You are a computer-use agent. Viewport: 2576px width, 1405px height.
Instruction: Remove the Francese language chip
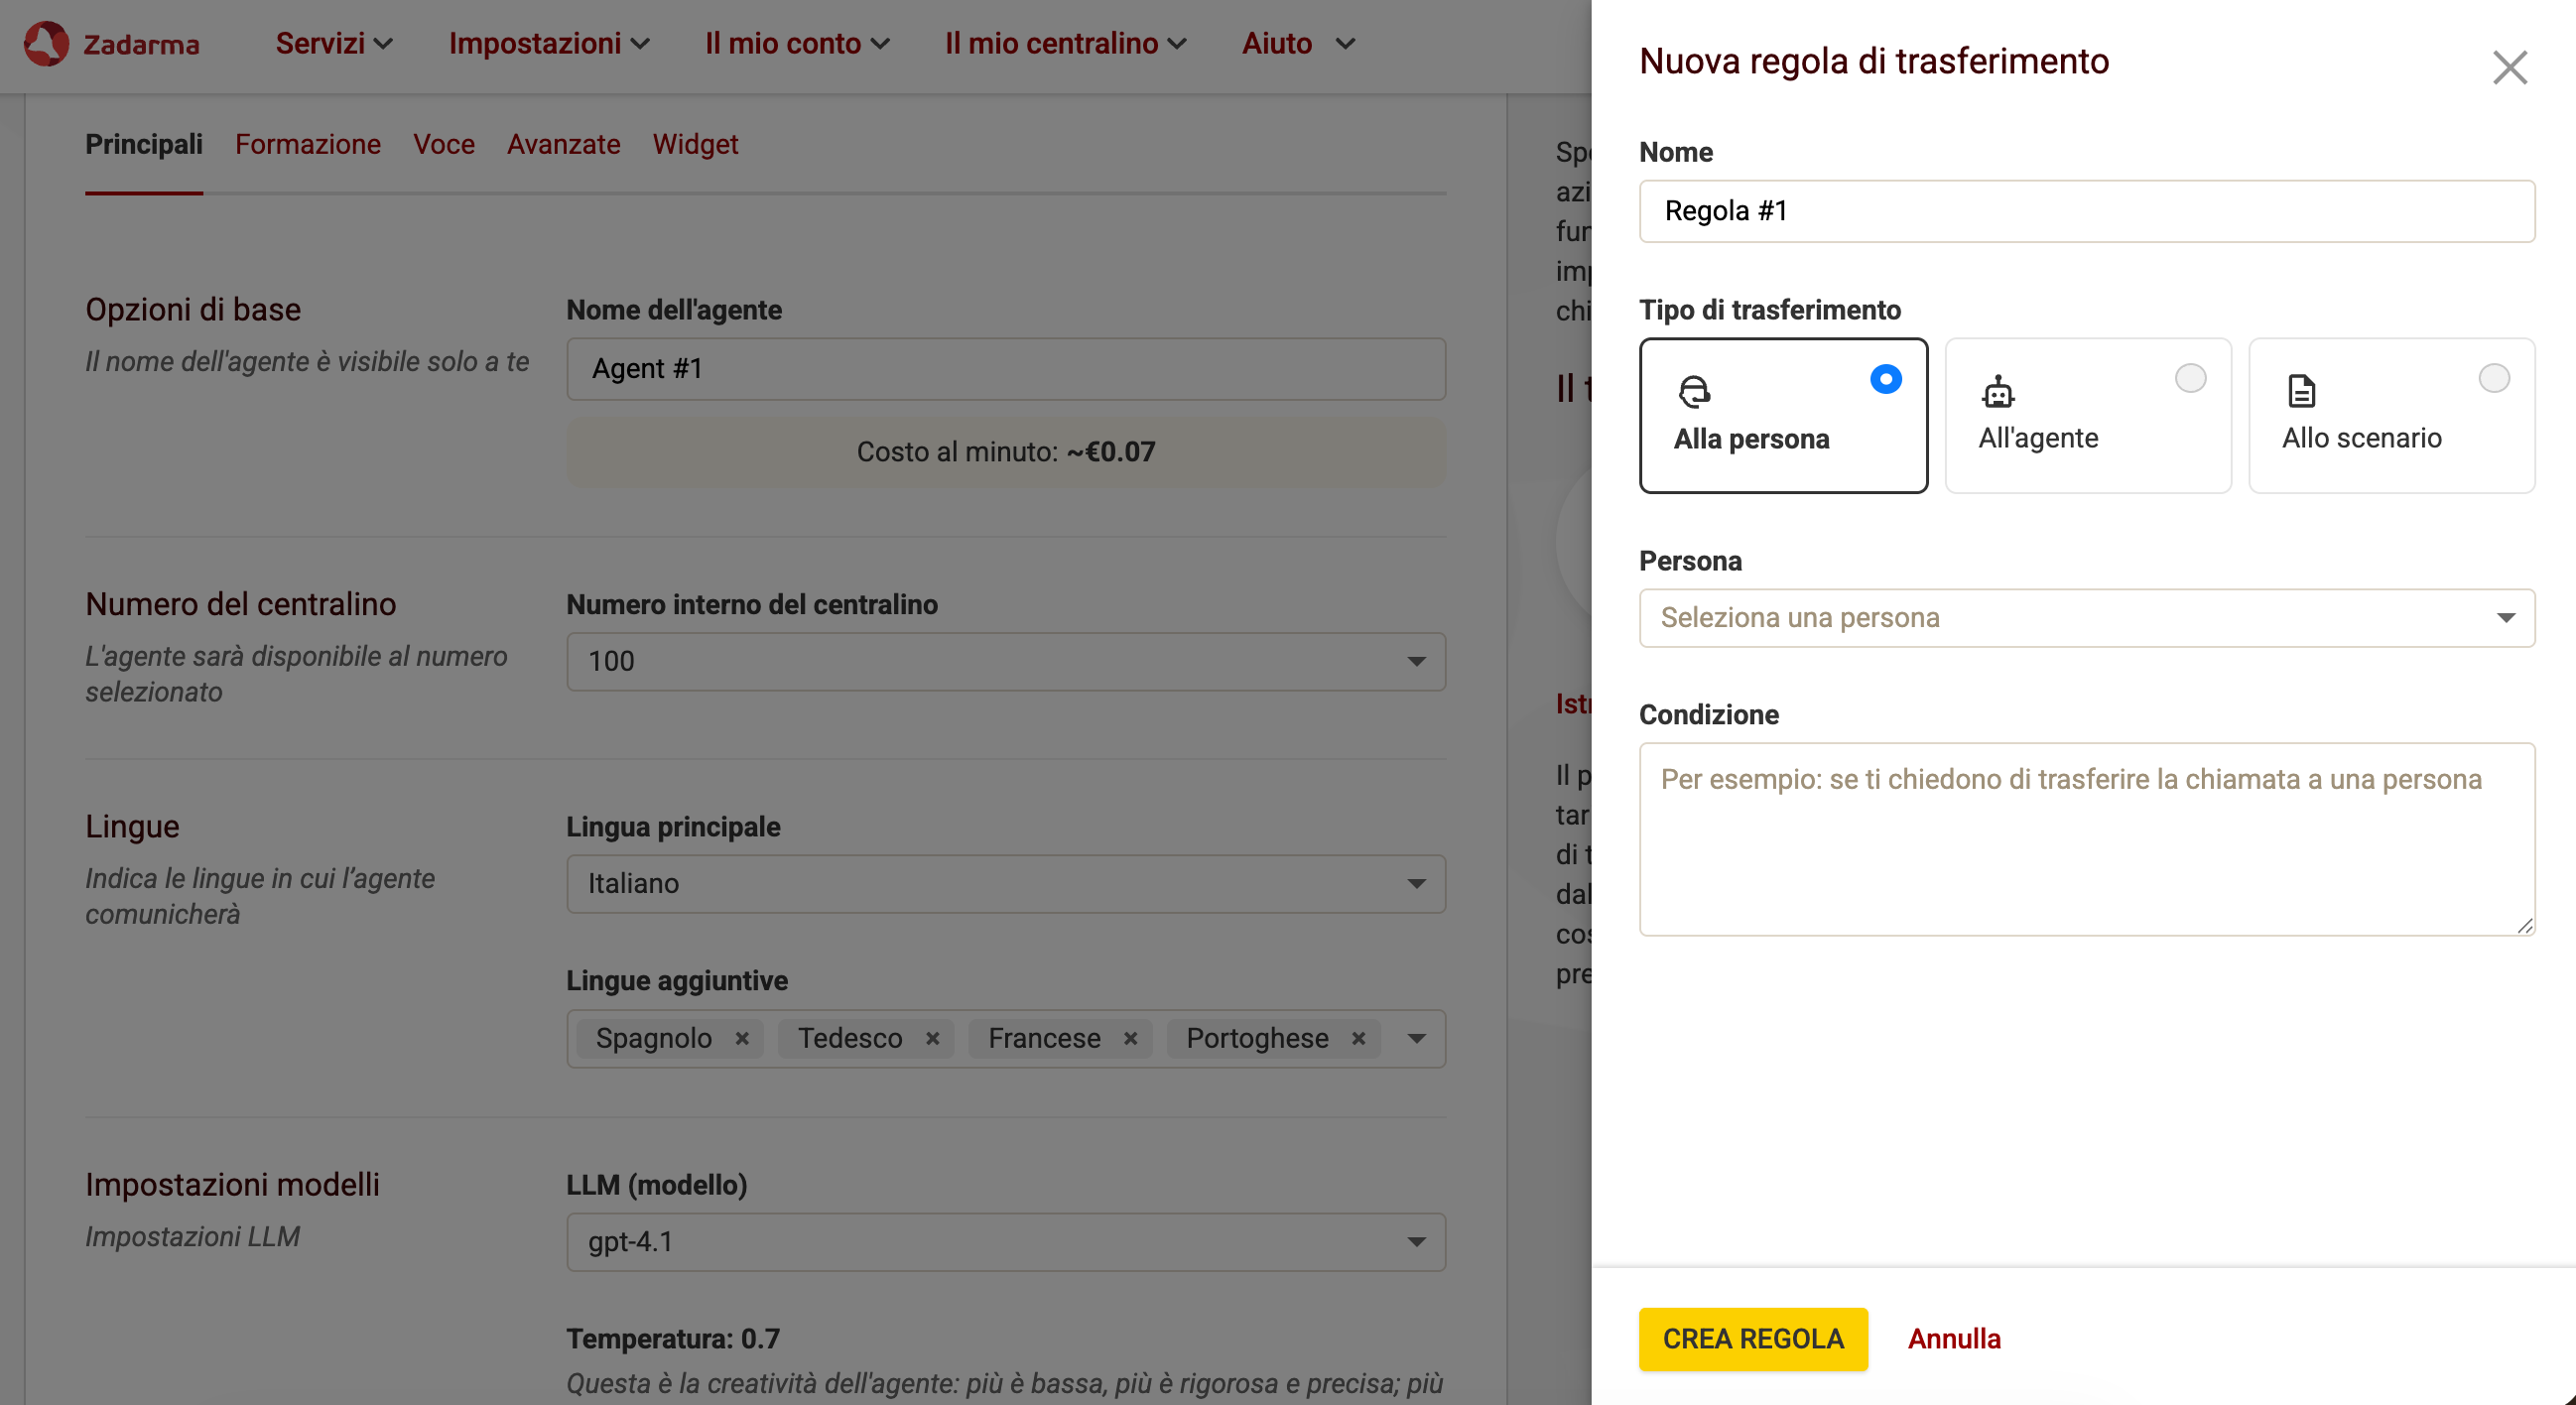point(1132,1038)
